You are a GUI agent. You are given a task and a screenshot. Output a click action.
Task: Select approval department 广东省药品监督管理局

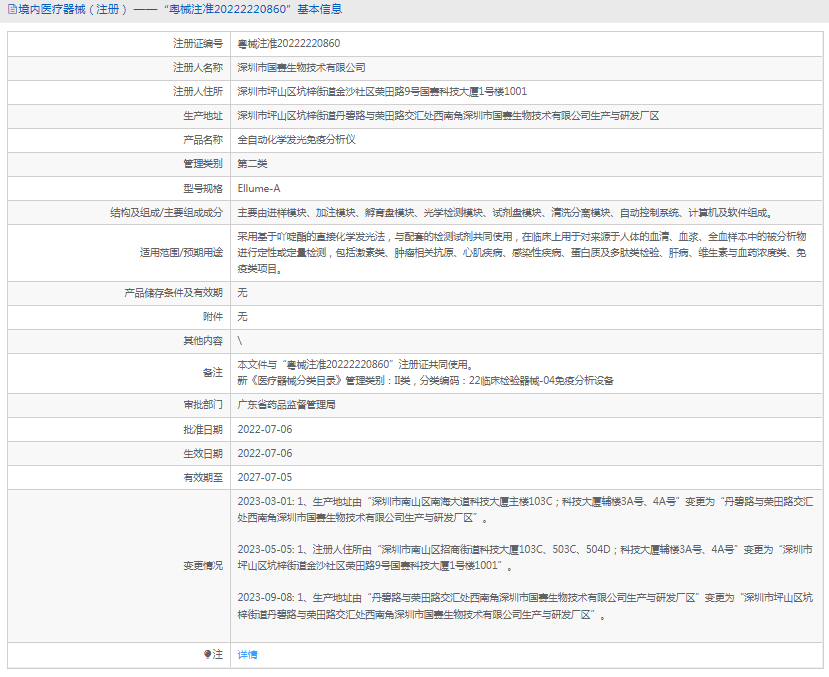point(287,405)
